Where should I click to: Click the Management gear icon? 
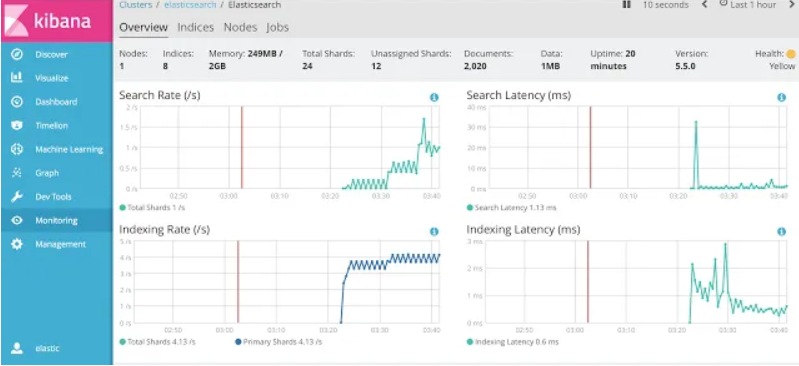tap(17, 244)
